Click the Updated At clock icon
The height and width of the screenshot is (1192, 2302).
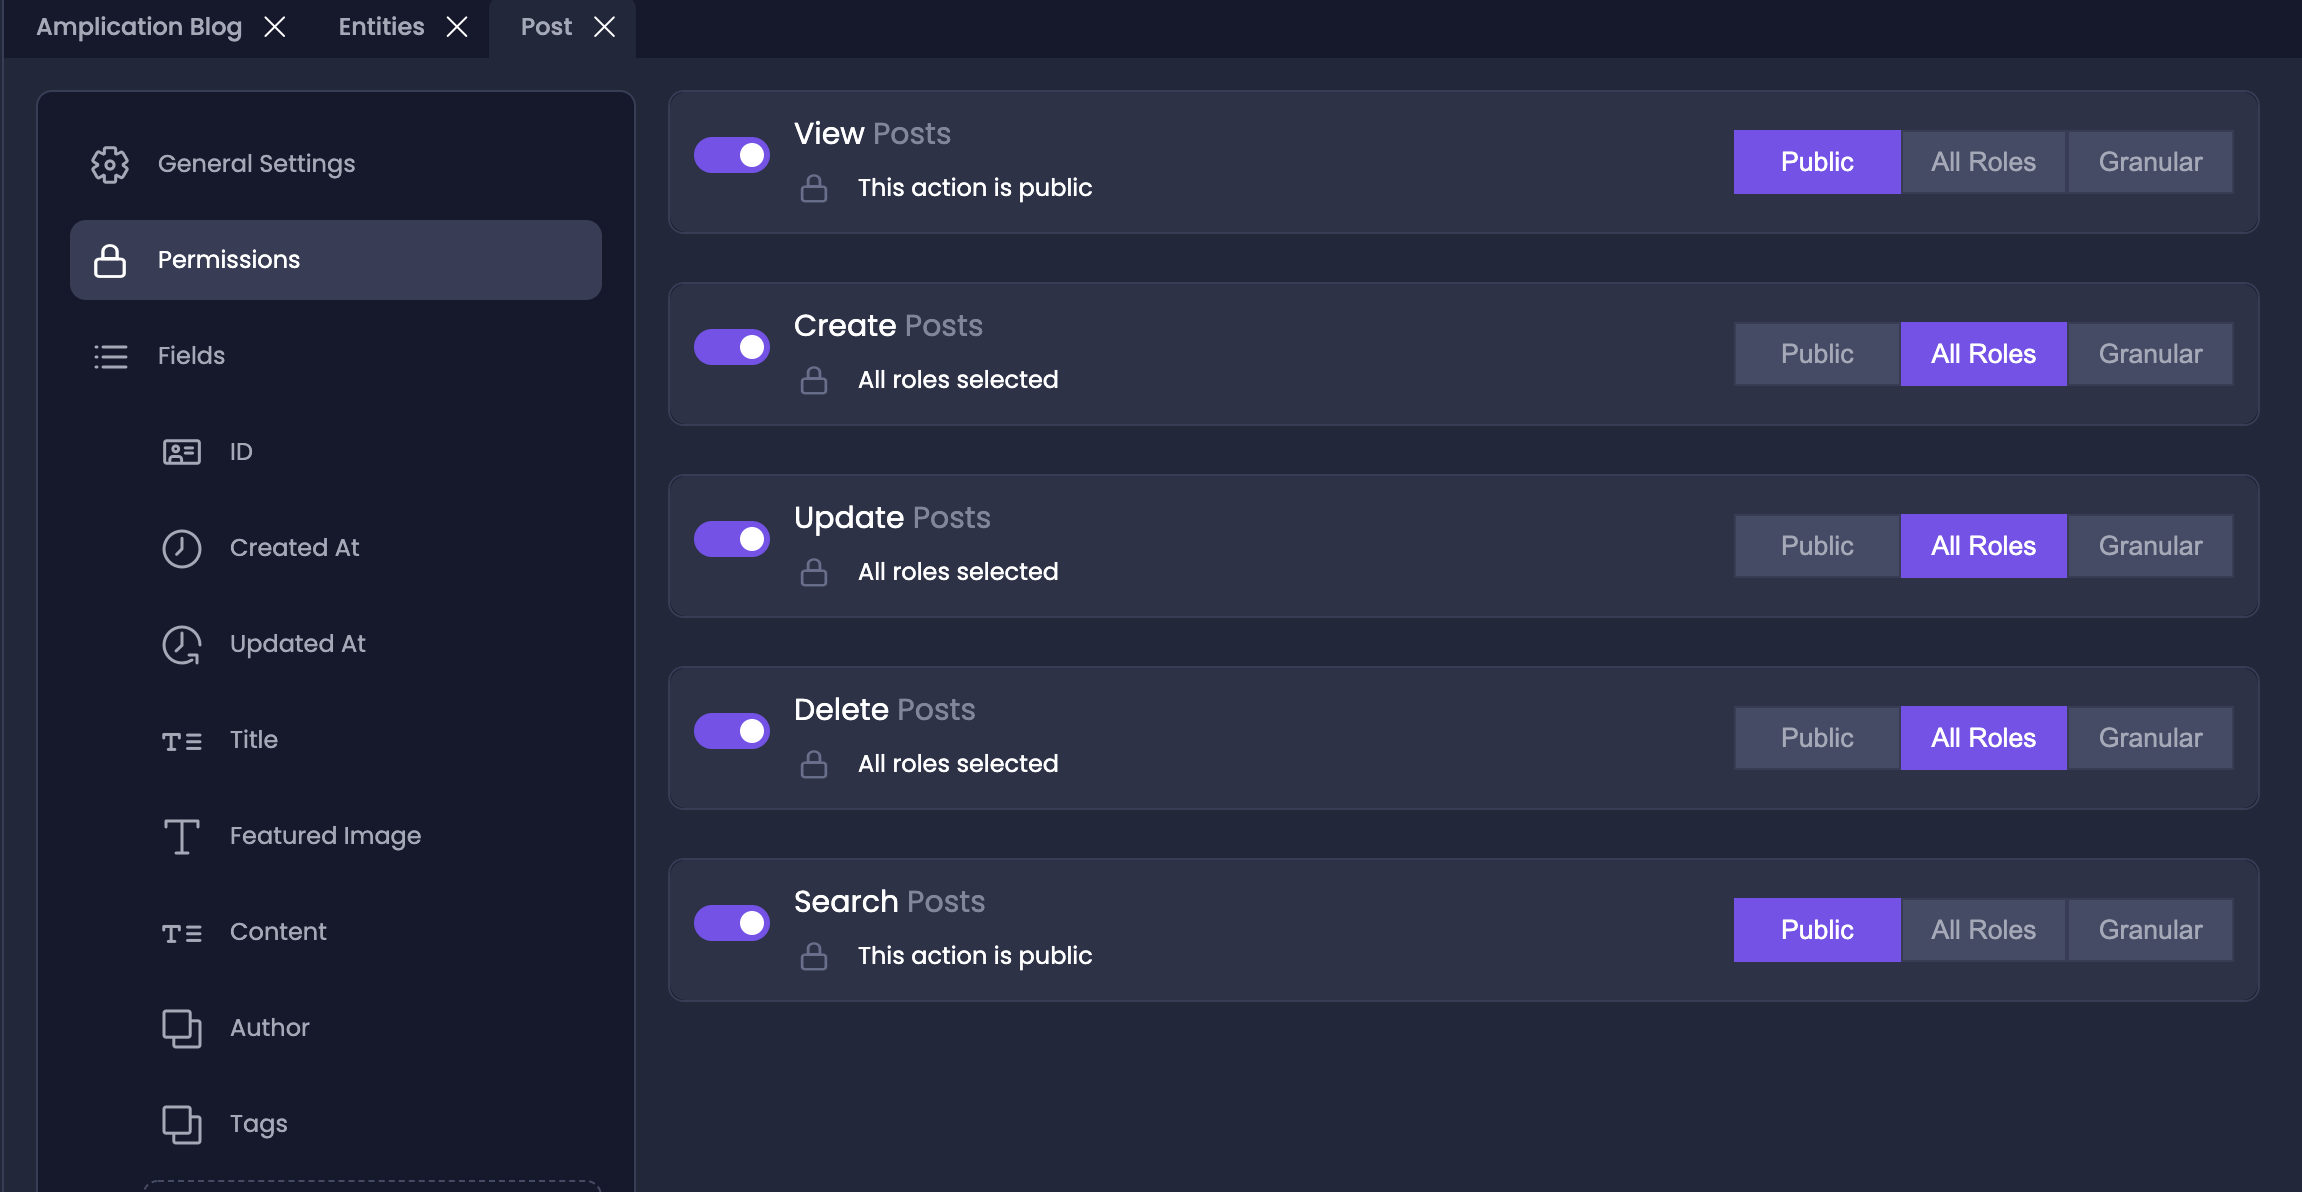tap(182, 644)
